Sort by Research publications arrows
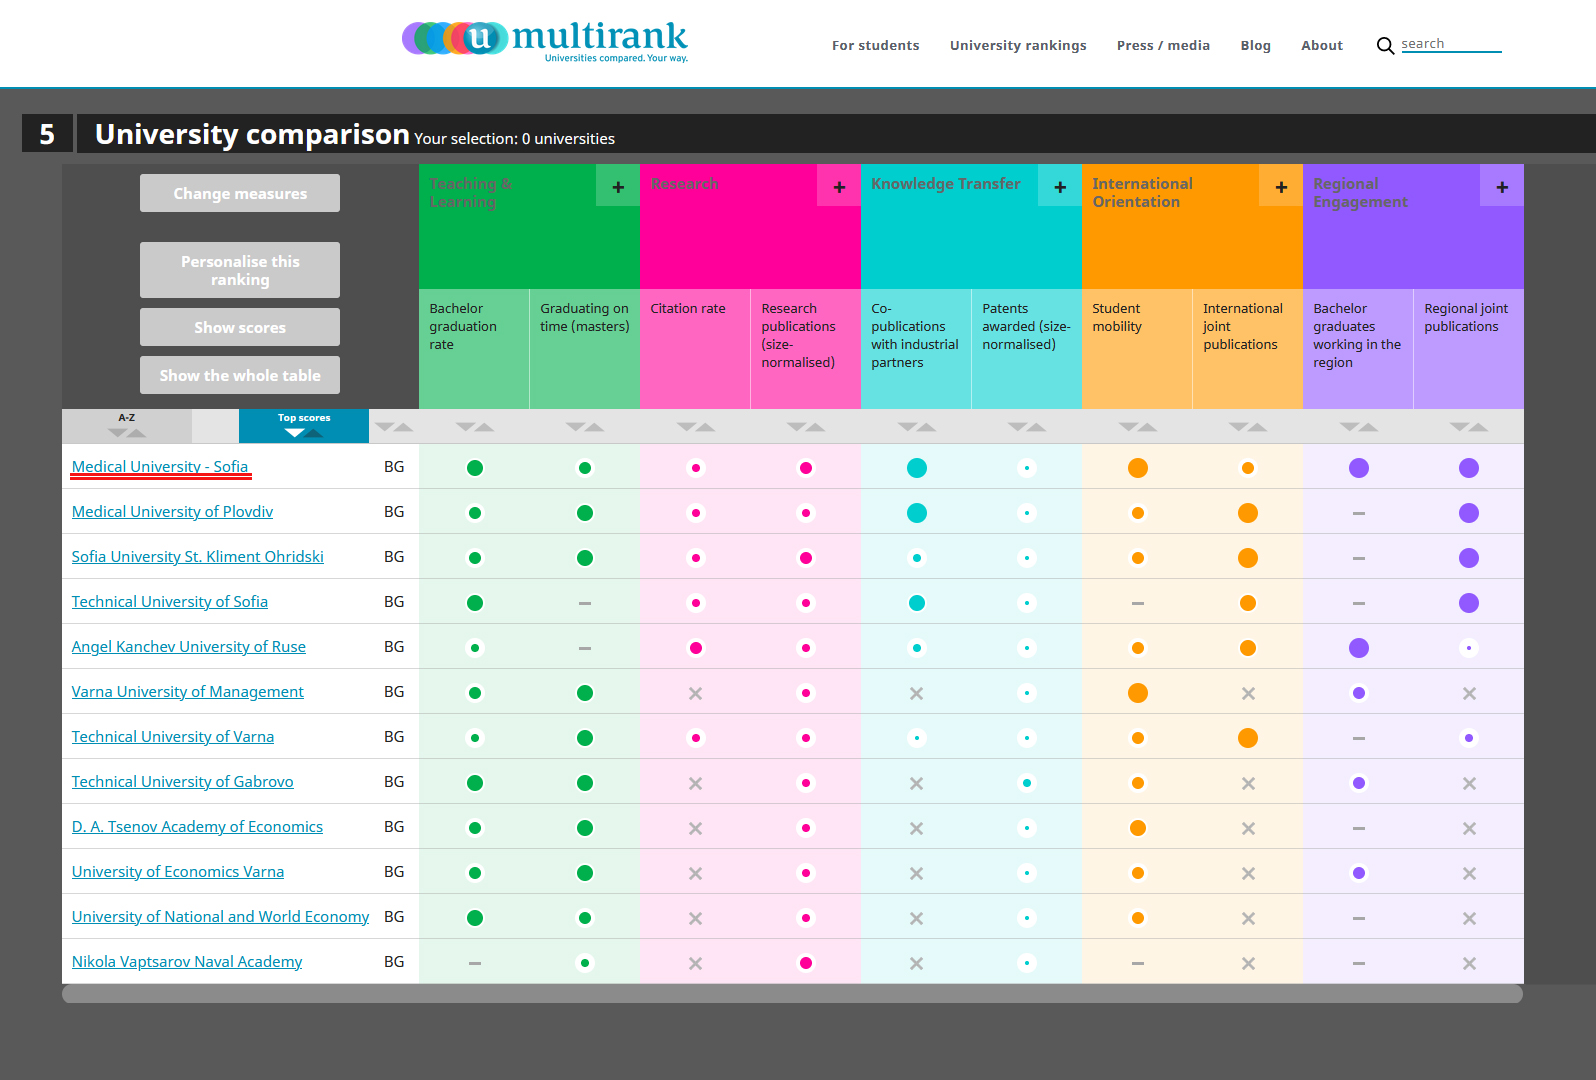 pos(806,427)
